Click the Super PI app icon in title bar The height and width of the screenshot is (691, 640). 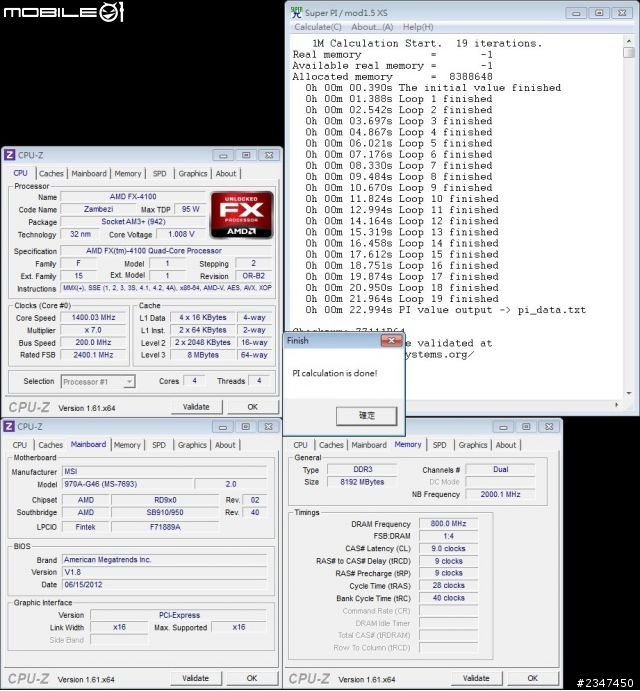click(x=297, y=12)
